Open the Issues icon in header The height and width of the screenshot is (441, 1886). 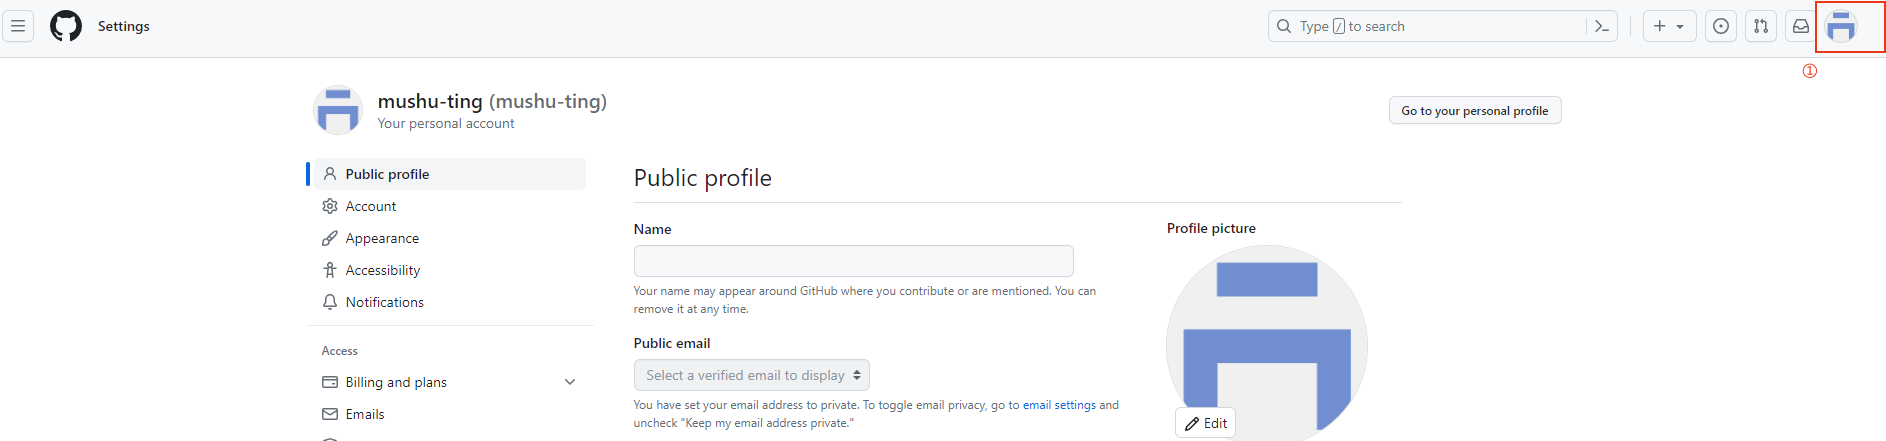[x=1720, y=26]
